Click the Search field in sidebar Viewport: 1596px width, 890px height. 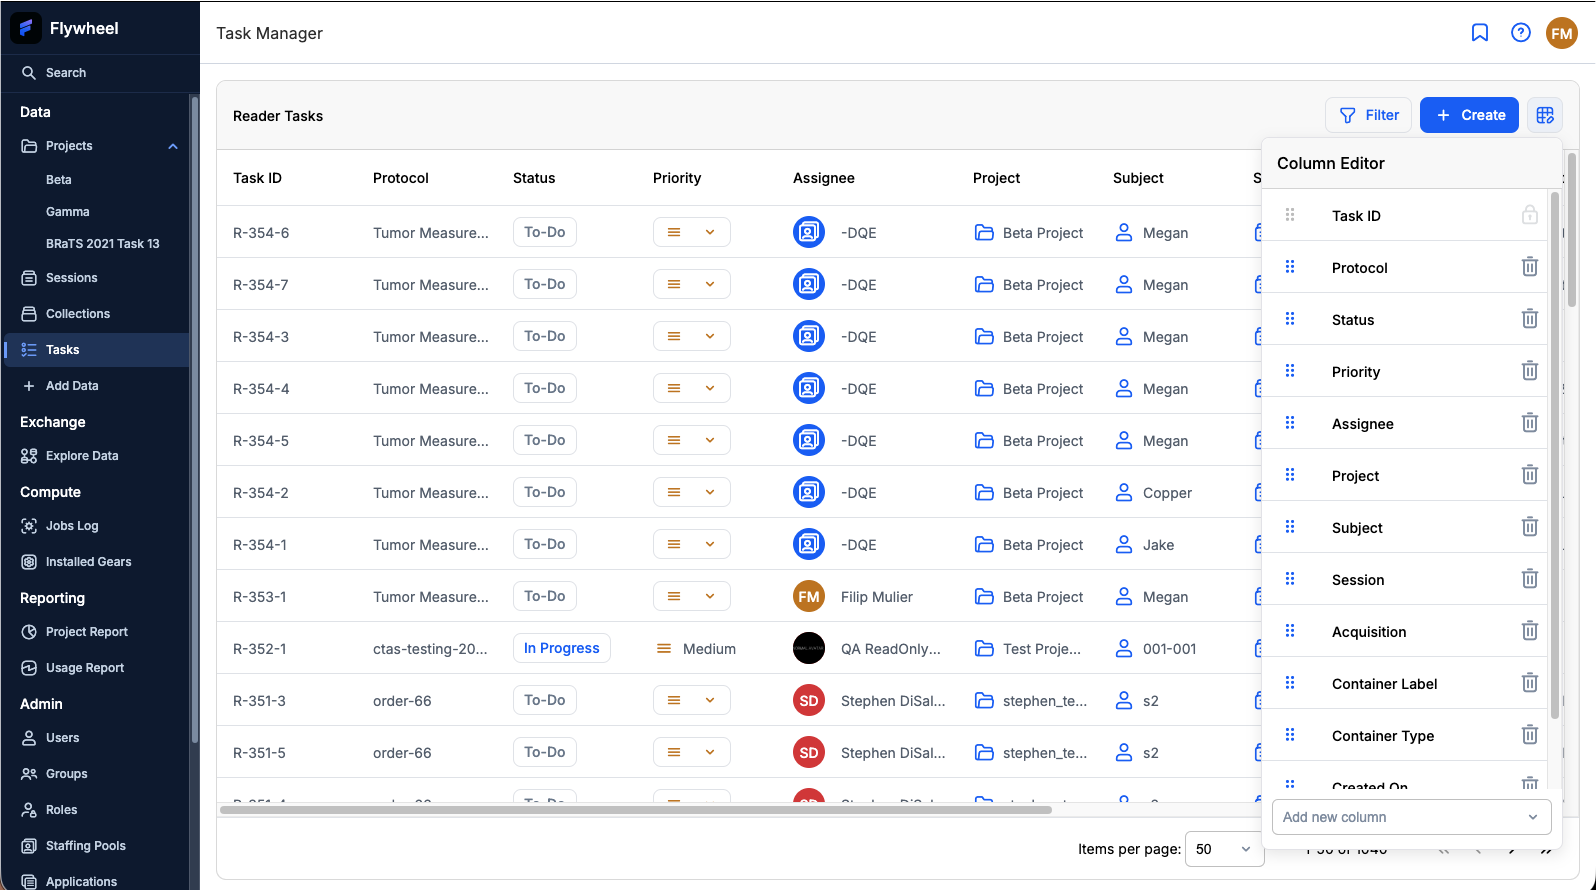(x=66, y=73)
